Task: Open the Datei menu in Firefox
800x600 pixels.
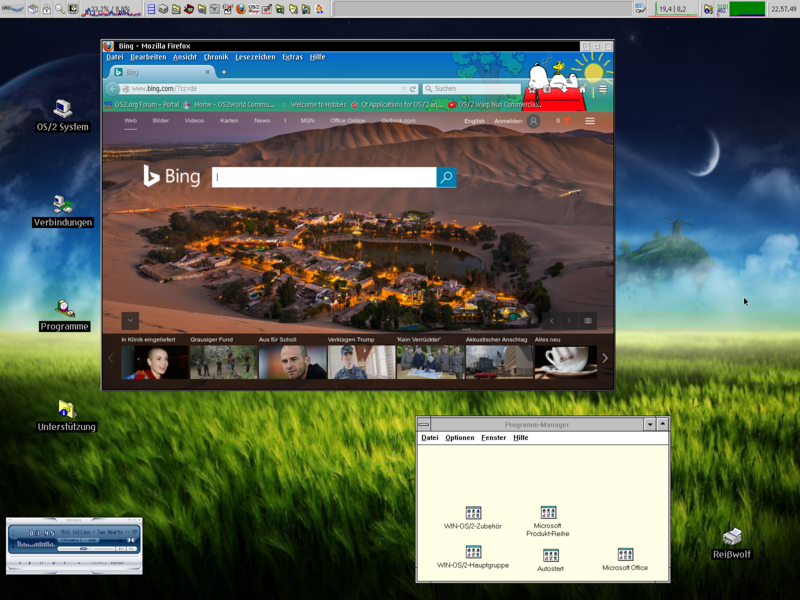Action: tap(115, 57)
